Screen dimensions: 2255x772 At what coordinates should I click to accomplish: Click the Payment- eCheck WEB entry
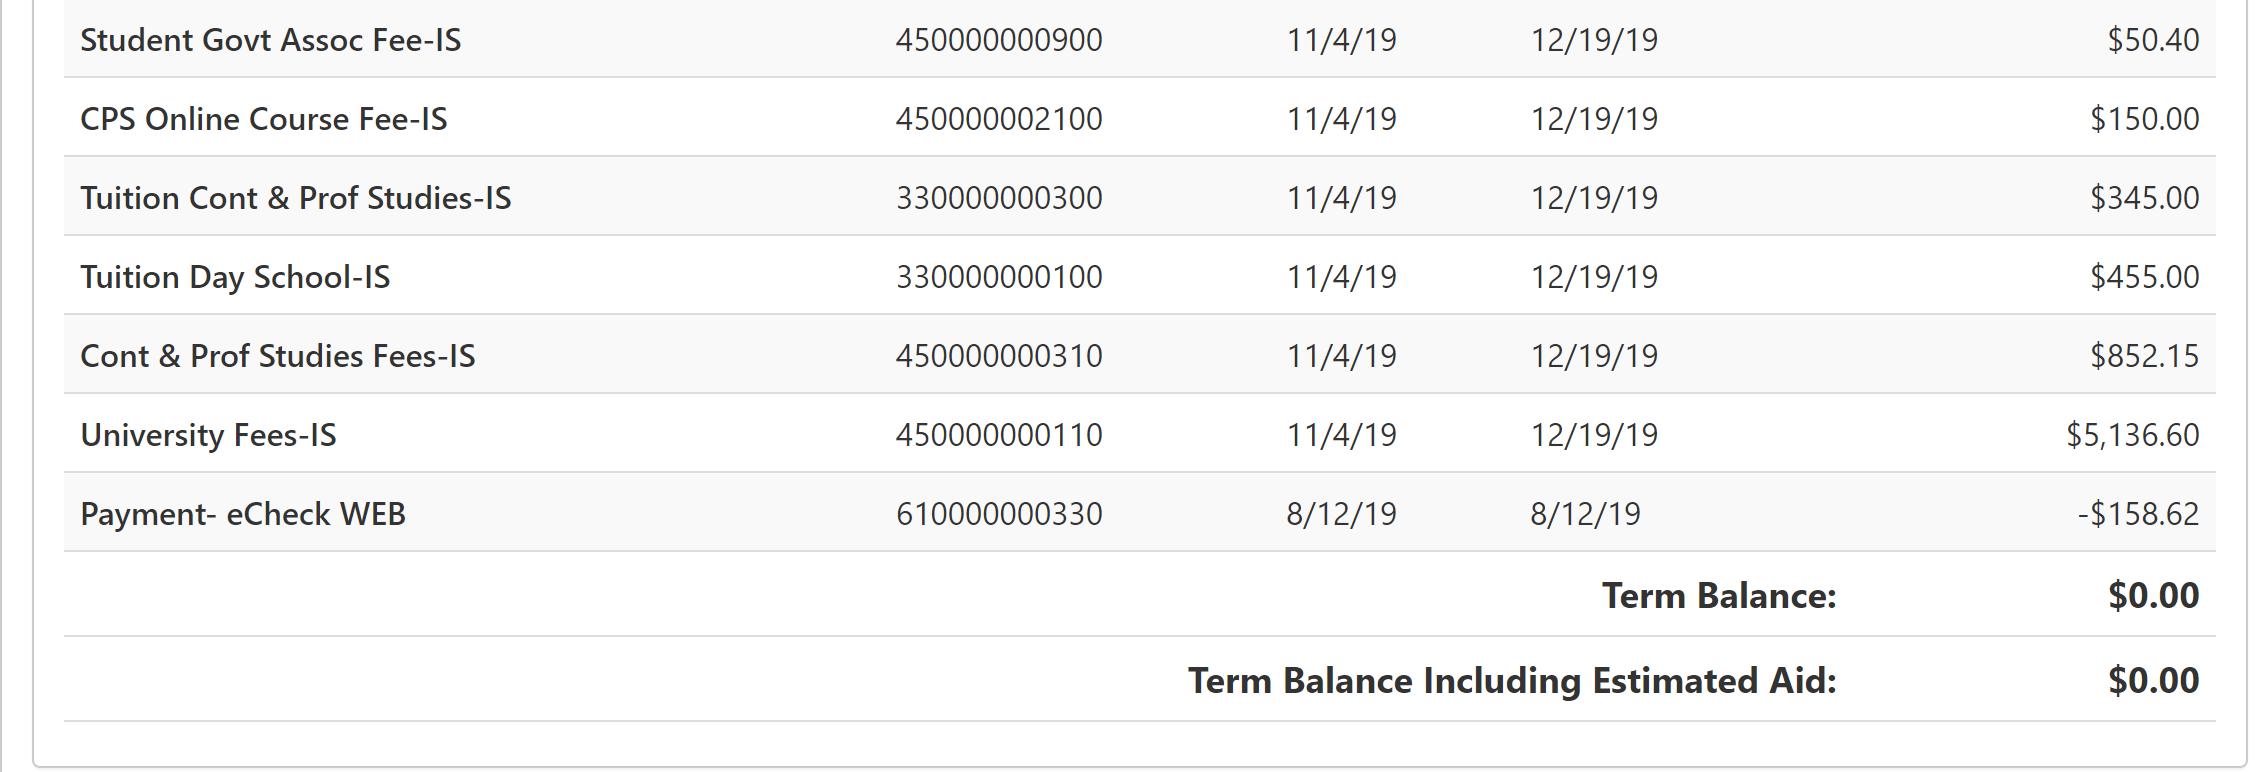point(243,514)
